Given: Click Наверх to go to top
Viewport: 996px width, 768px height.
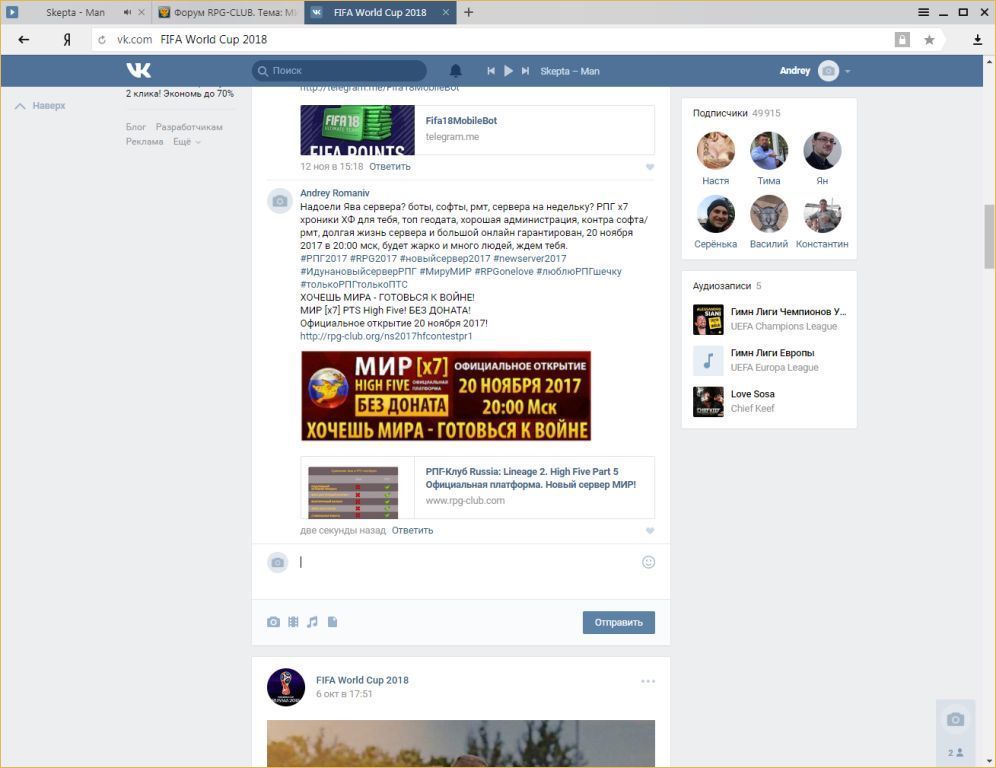Looking at the screenshot, I should point(40,105).
